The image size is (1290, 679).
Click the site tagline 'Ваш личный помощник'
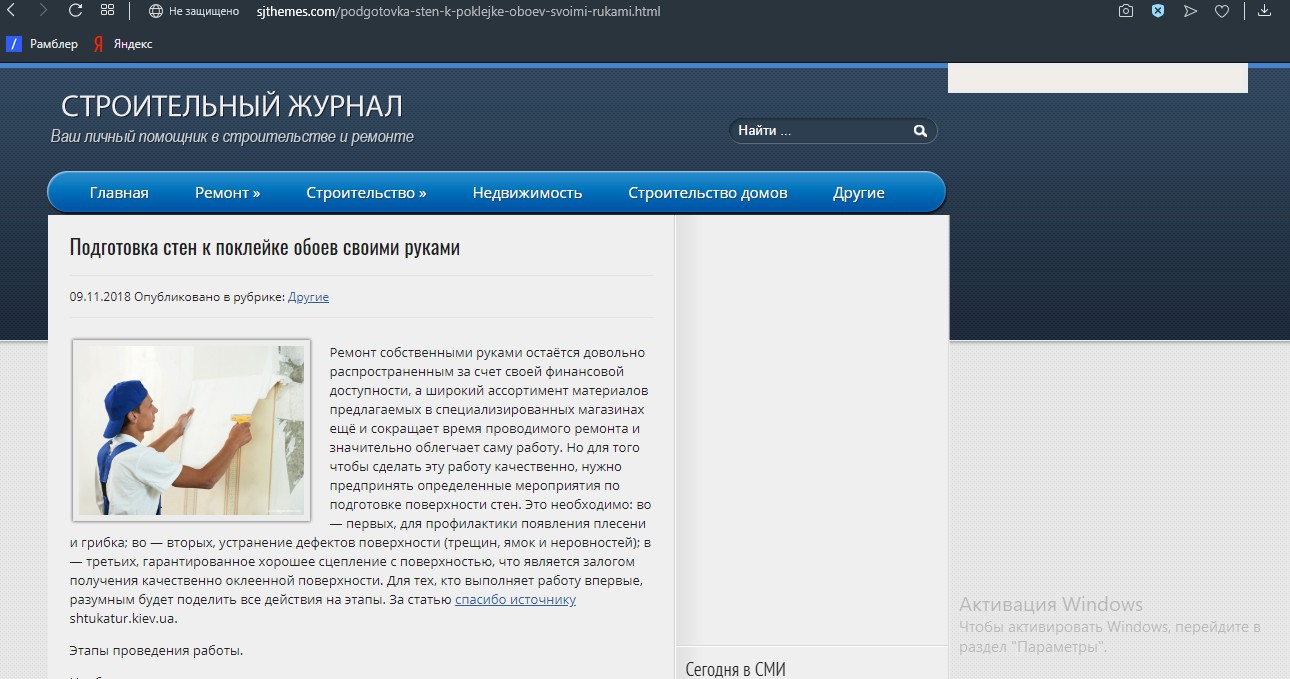pos(232,137)
